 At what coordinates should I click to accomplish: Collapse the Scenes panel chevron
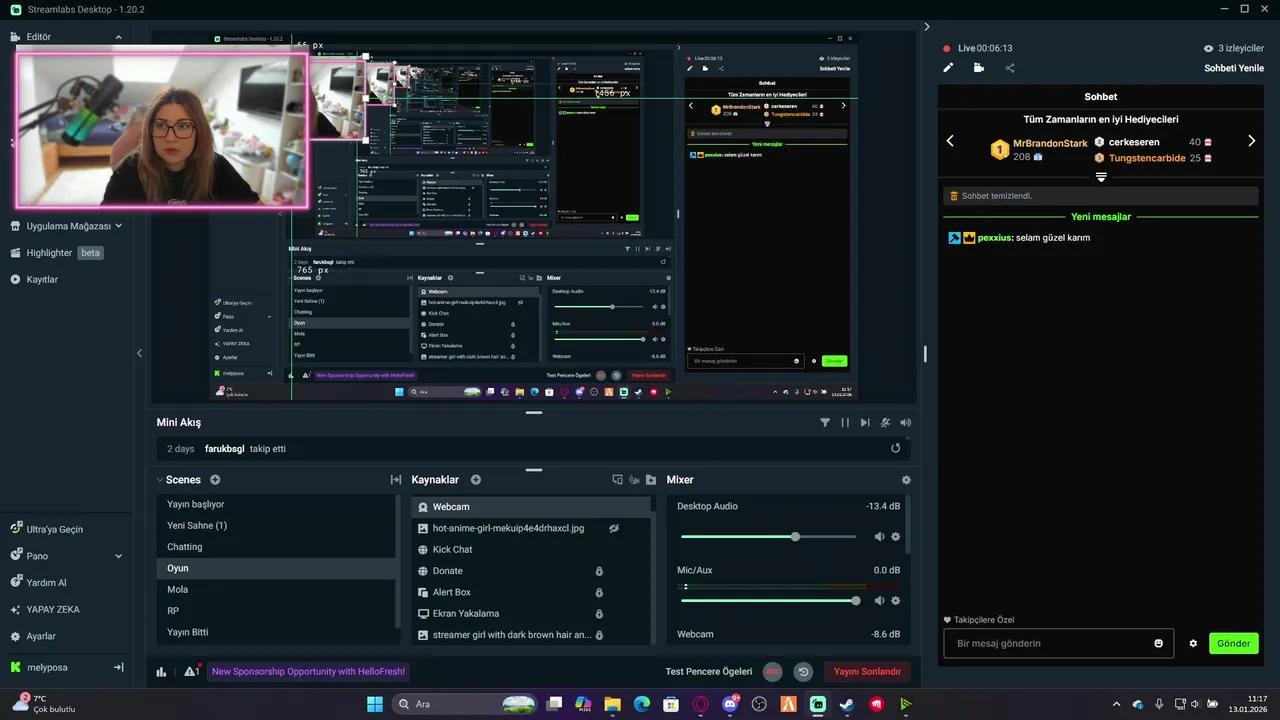[x=160, y=480]
